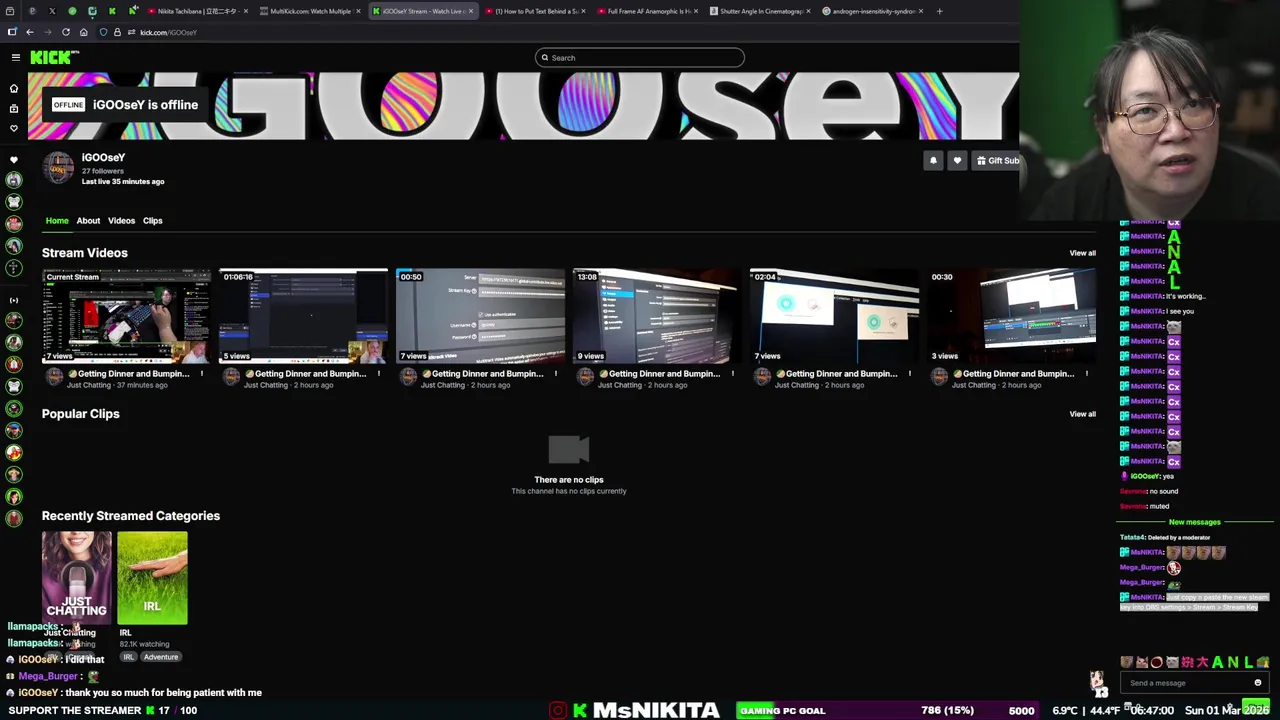Click the notification bell for iGOOseY

coord(933,160)
